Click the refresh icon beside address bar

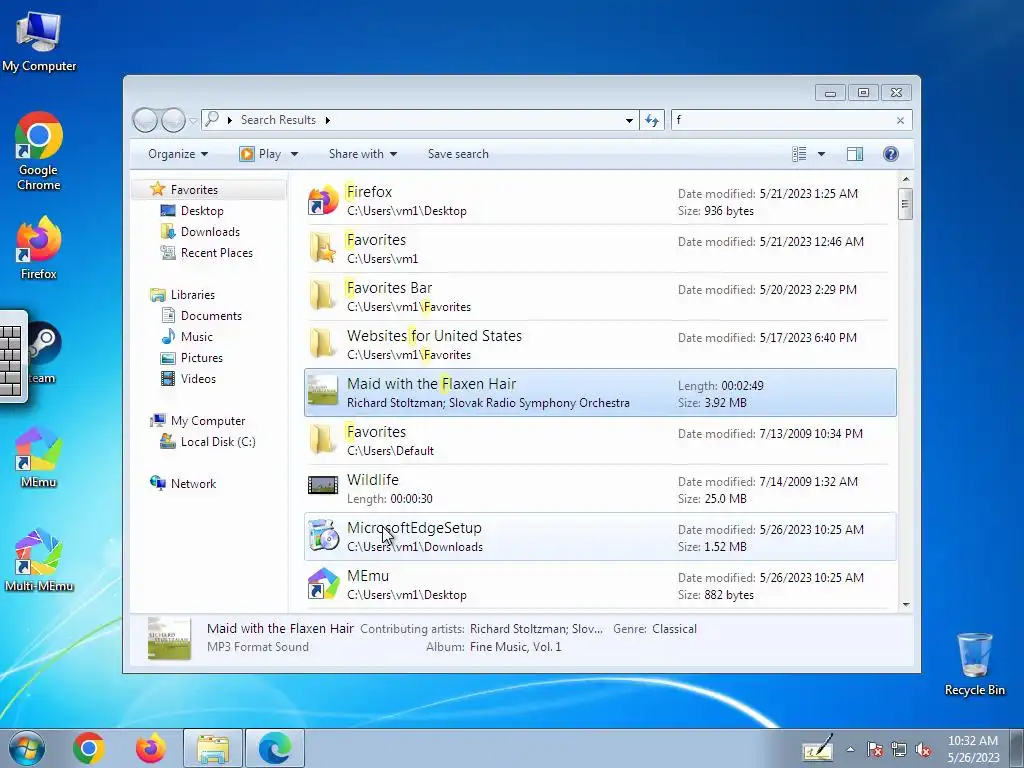[x=652, y=120]
